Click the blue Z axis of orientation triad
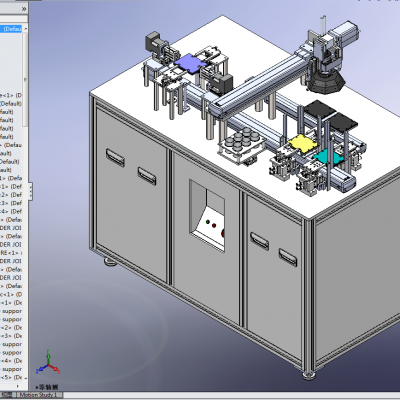The width and height of the screenshot is (400, 400). 41,369
